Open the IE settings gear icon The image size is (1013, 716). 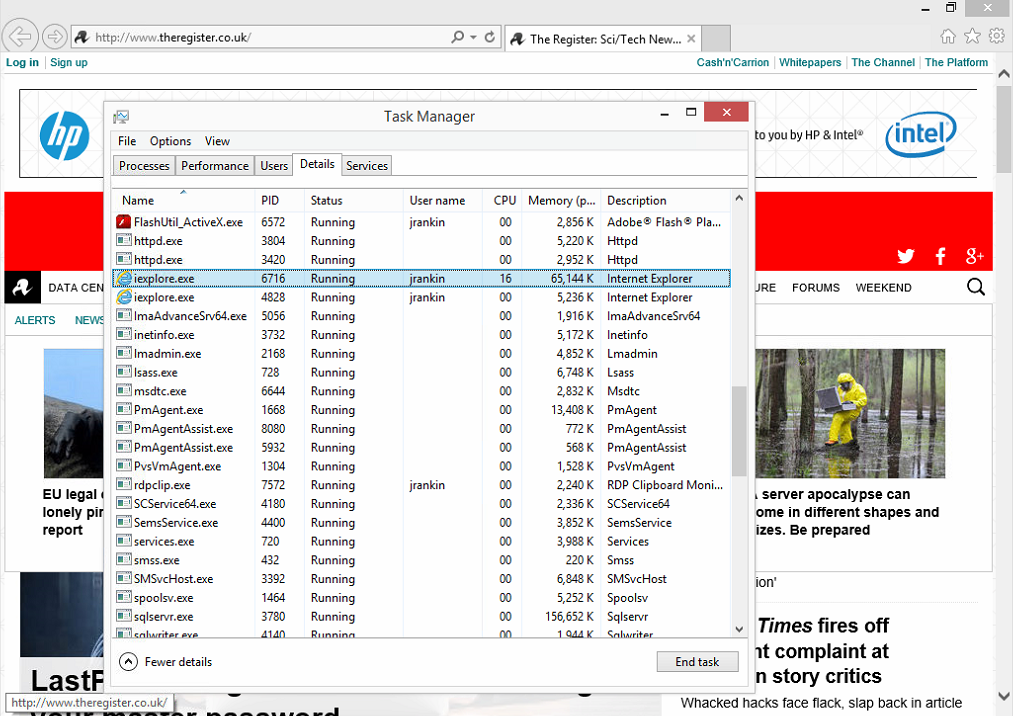click(x=996, y=37)
